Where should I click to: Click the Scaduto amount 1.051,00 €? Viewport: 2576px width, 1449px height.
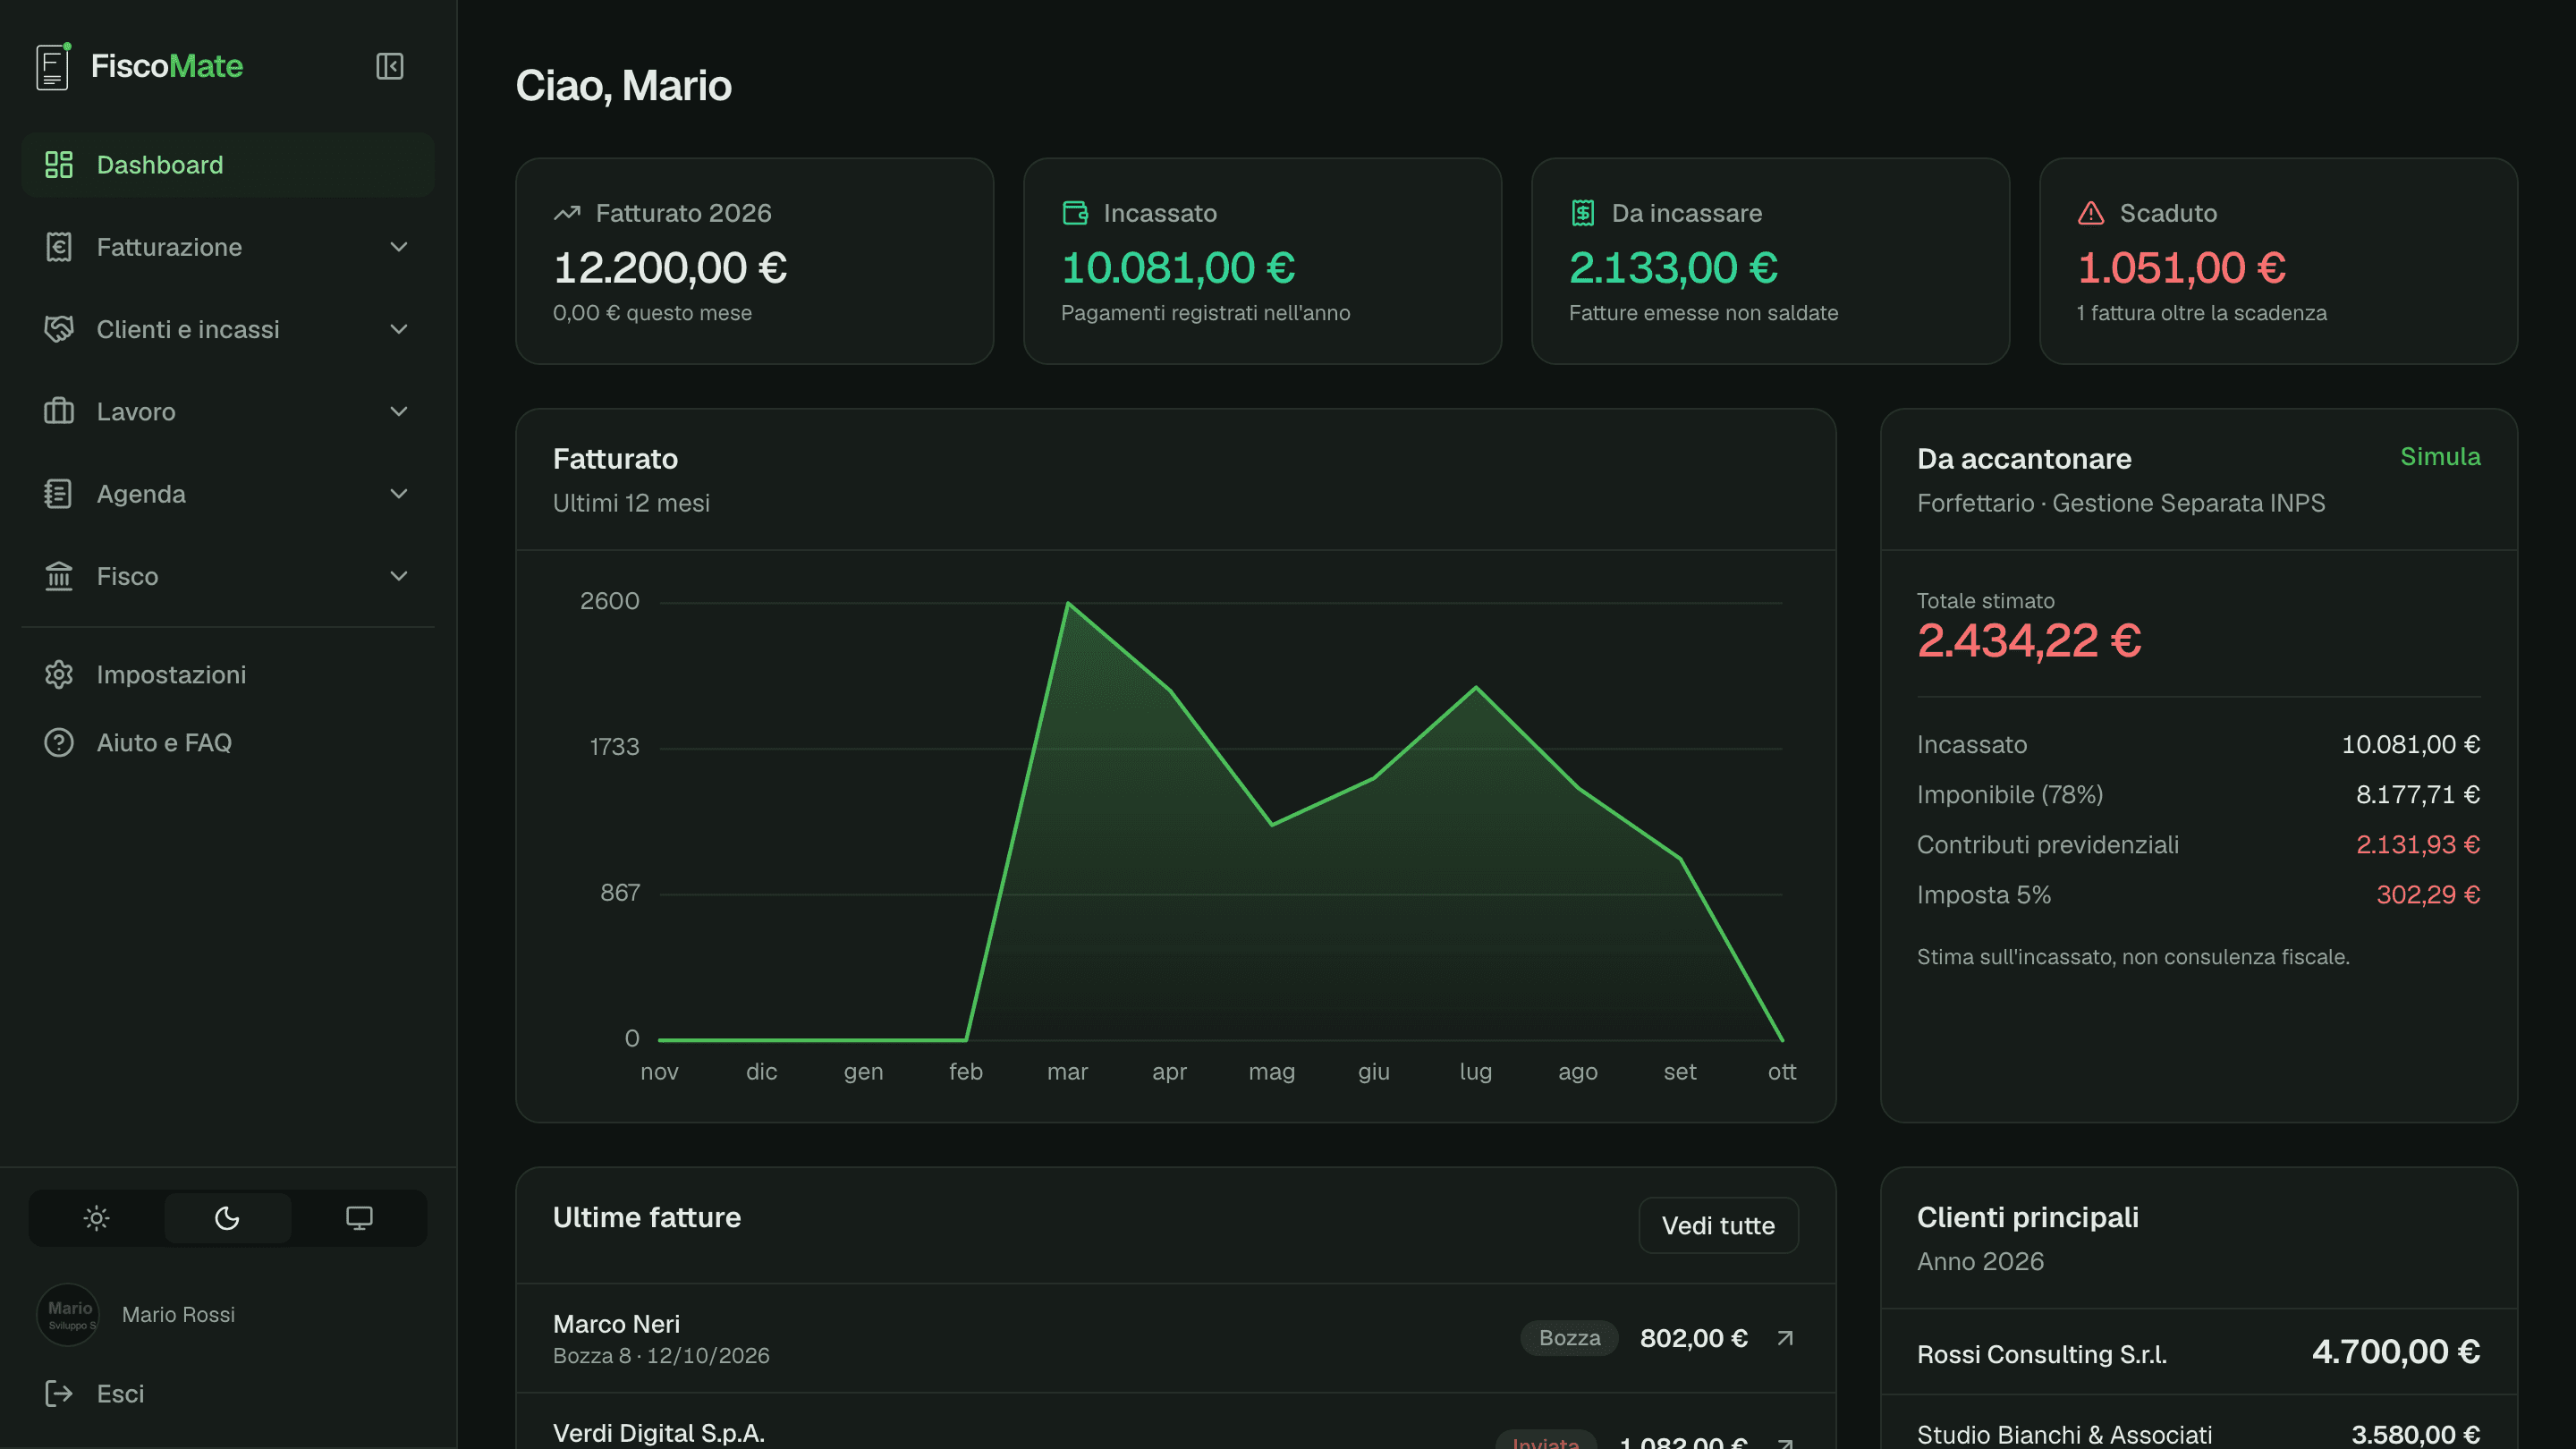pyautogui.click(x=2181, y=268)
